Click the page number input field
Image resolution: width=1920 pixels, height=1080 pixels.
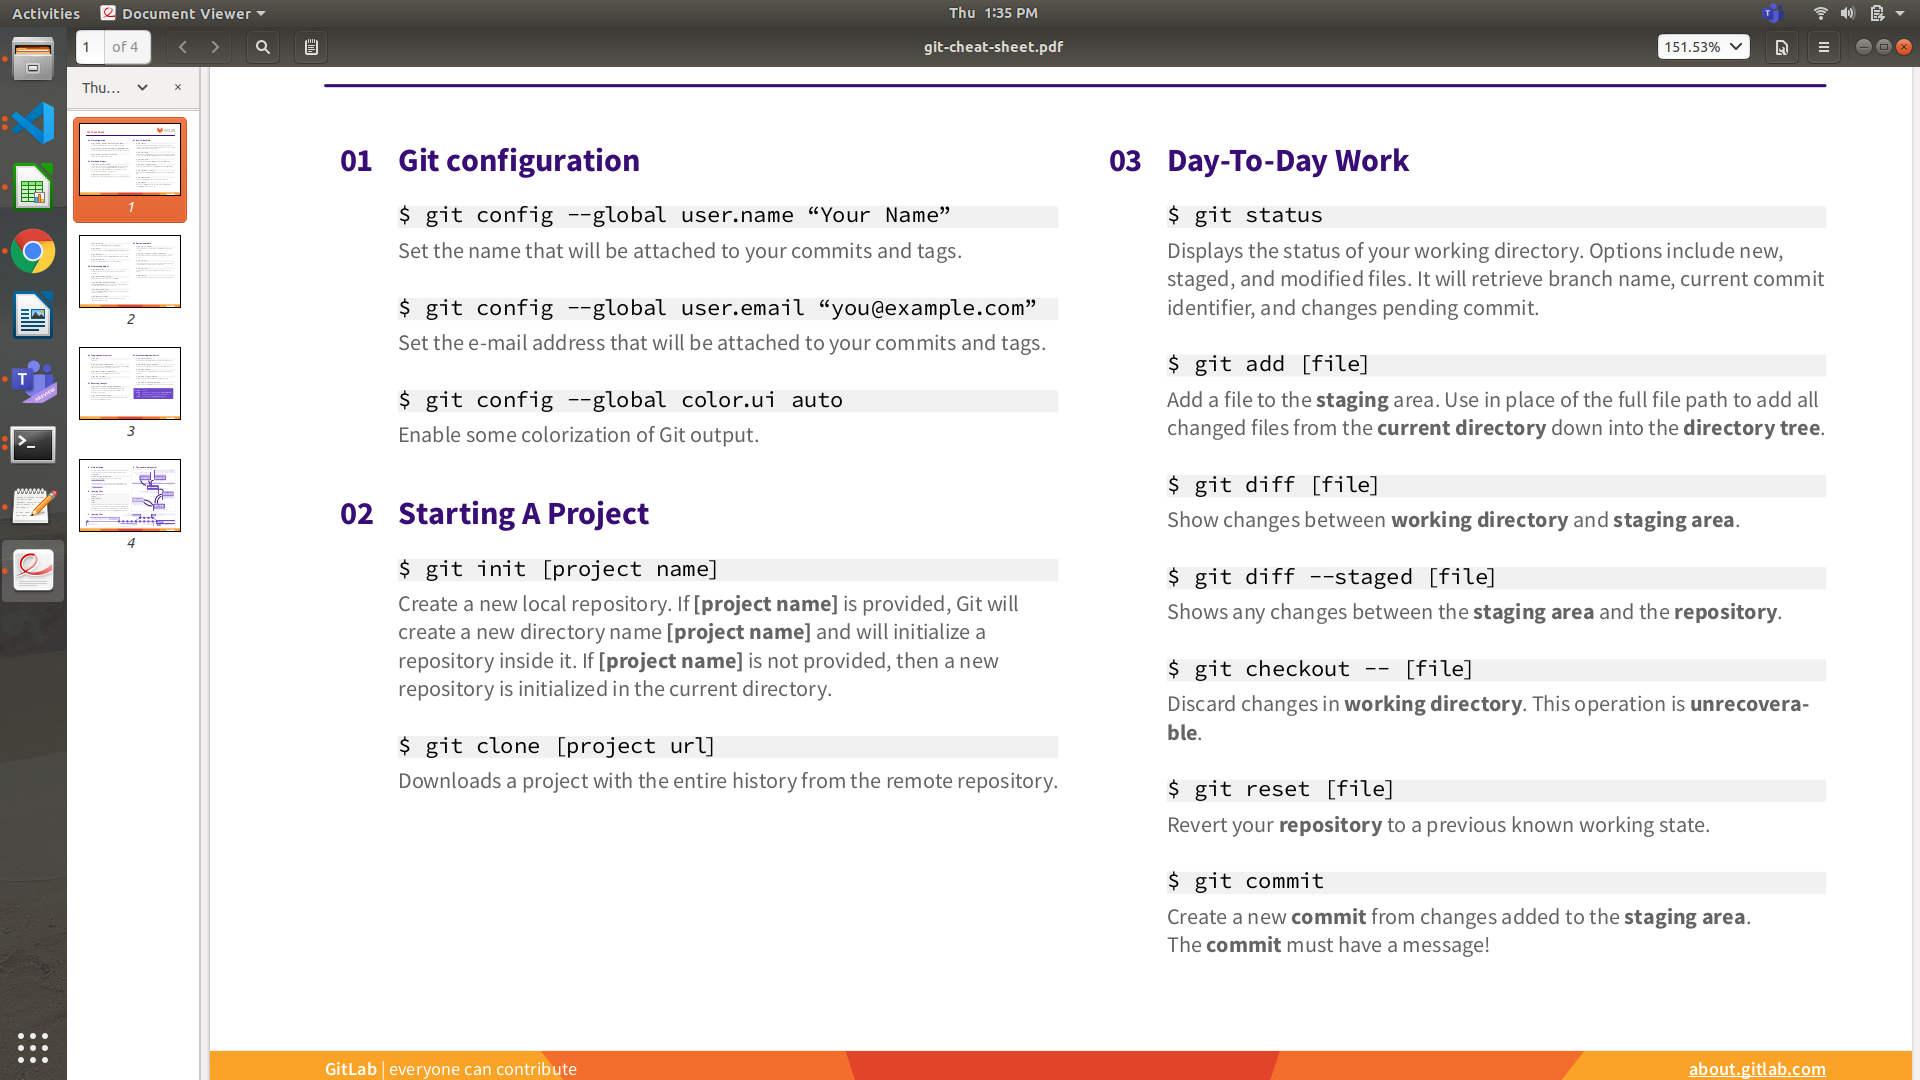[90, 47]
